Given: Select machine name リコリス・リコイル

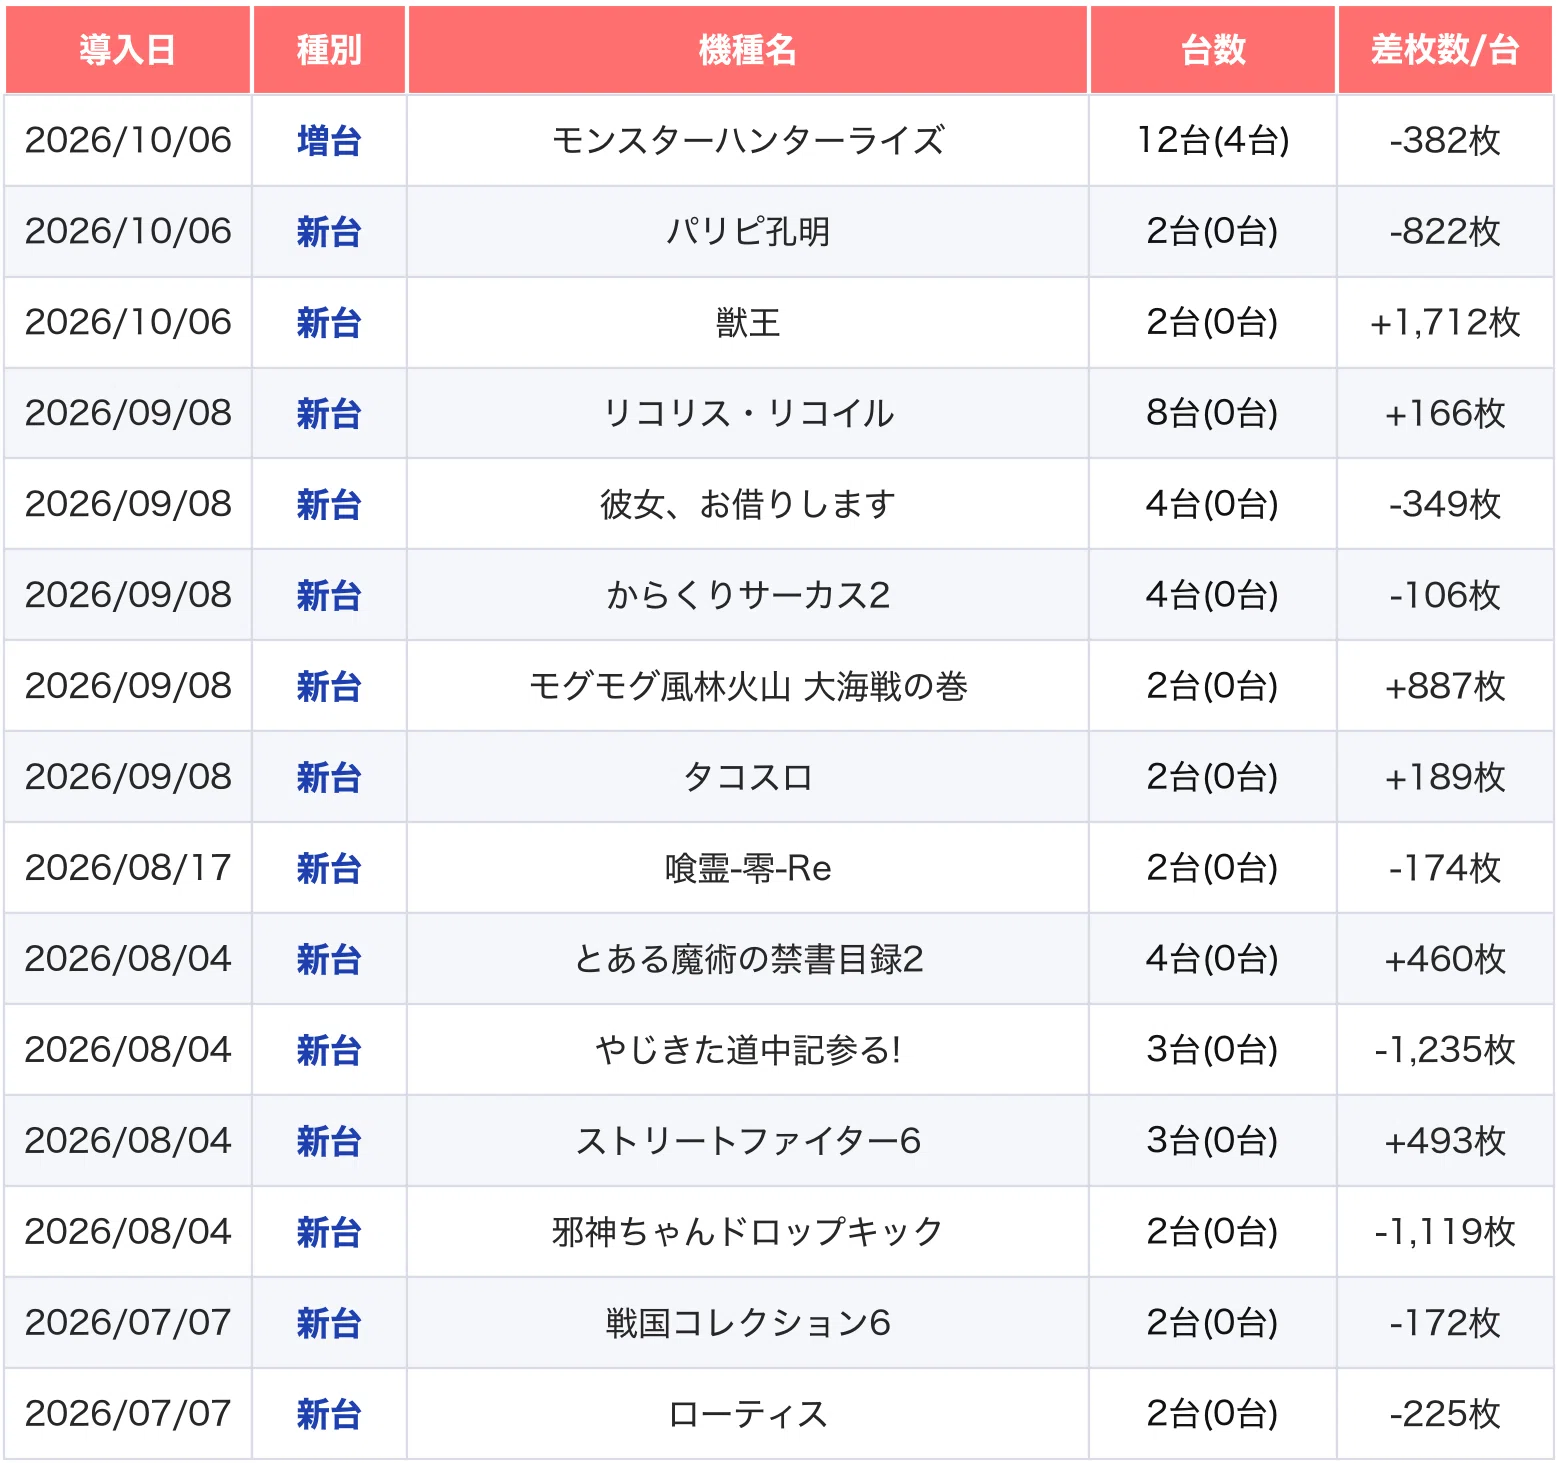Looking at the screenshot, I should (x=748, y=414).
